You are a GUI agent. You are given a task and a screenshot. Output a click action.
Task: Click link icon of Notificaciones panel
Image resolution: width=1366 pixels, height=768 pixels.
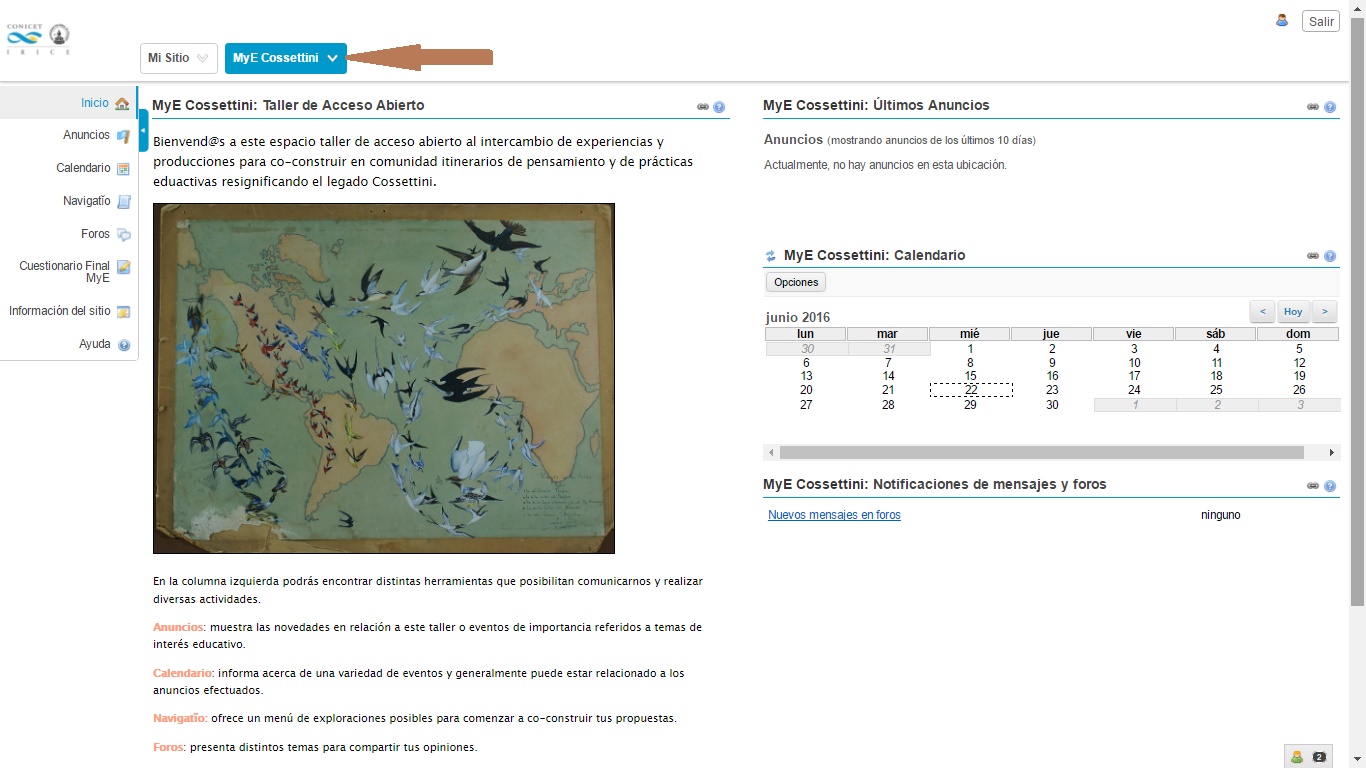[1313, 486]
